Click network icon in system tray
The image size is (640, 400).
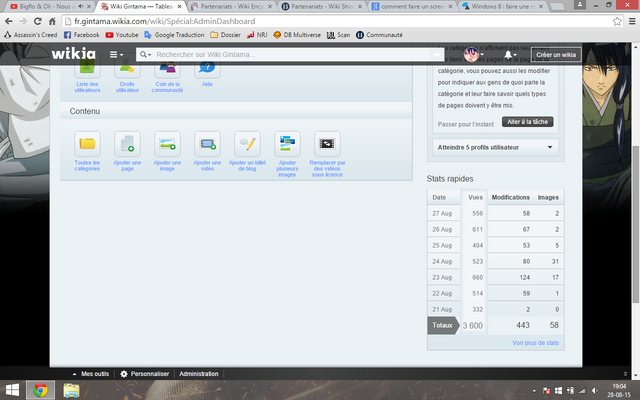(582, 391)
